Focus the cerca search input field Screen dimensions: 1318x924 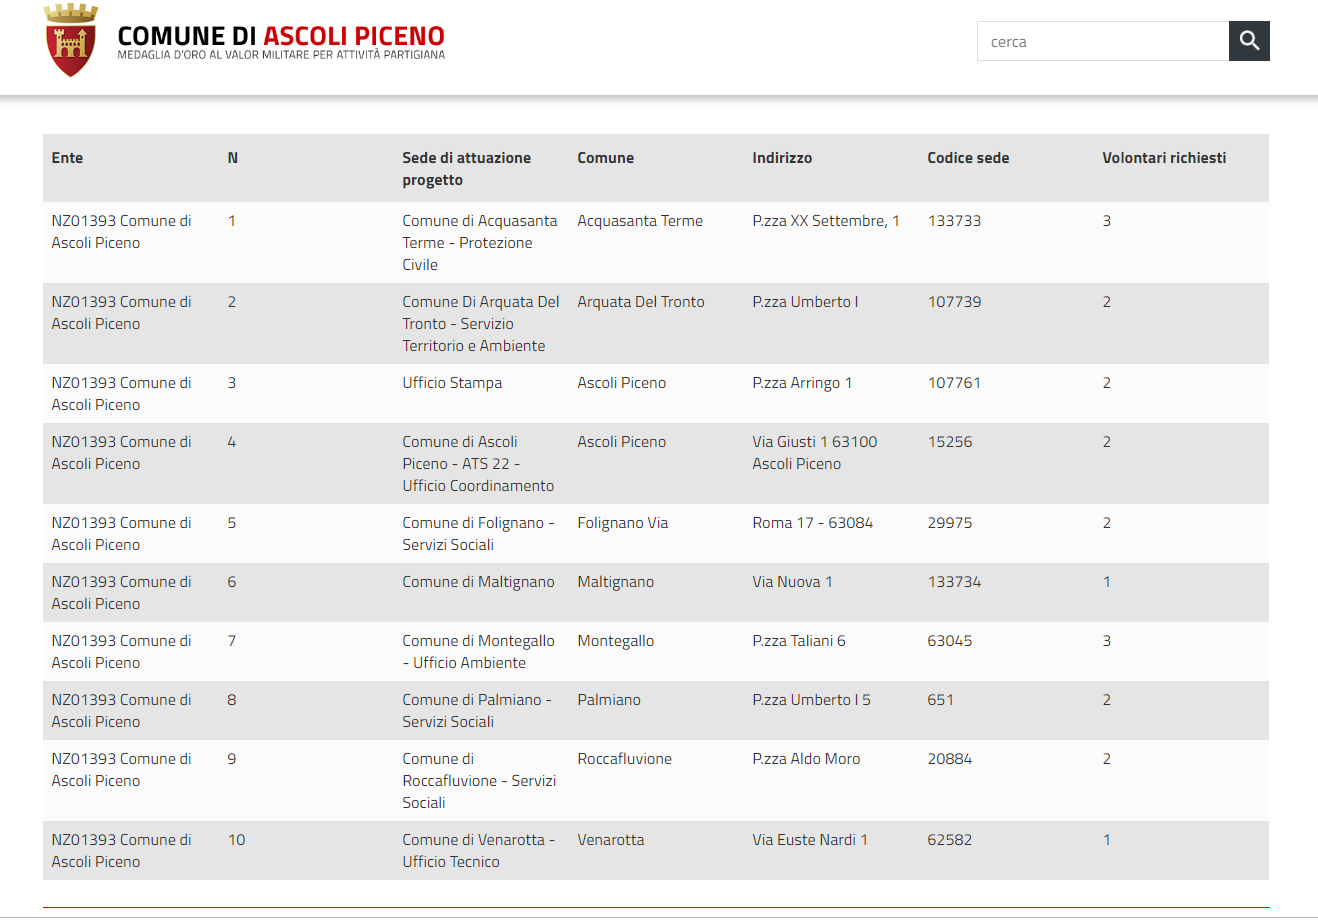pyautogui.click(x=1103, y=41)
